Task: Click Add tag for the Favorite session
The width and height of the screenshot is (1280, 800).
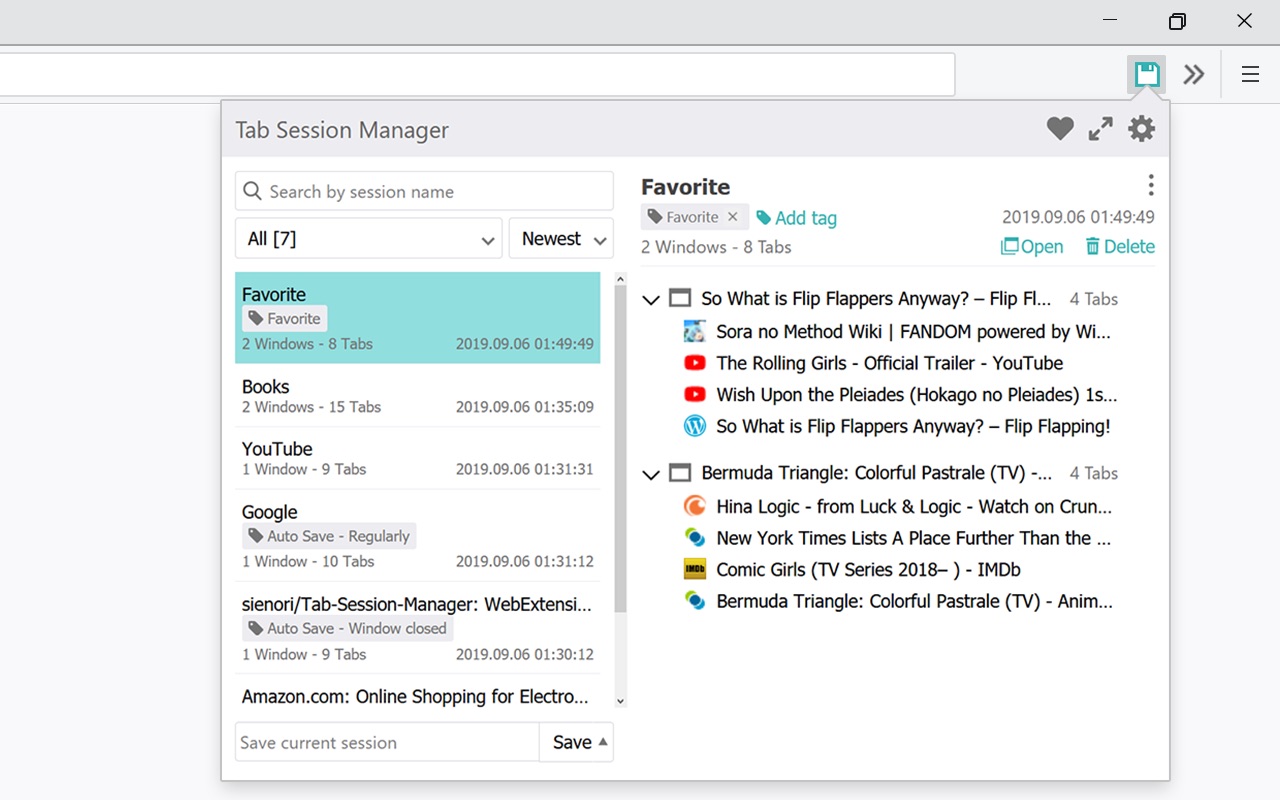Action: 796,217
